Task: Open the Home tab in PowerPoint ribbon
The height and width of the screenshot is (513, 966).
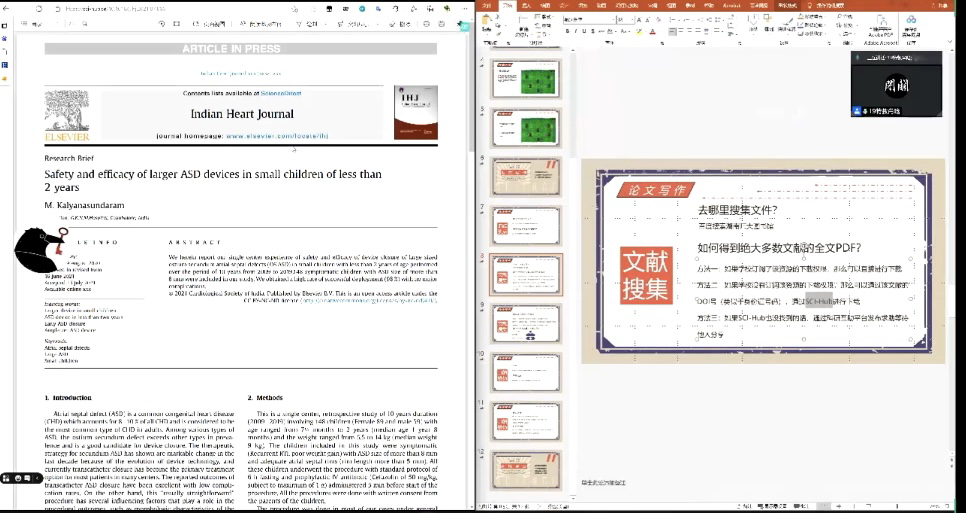Action: pyautogui.click(x=507, y=6)
